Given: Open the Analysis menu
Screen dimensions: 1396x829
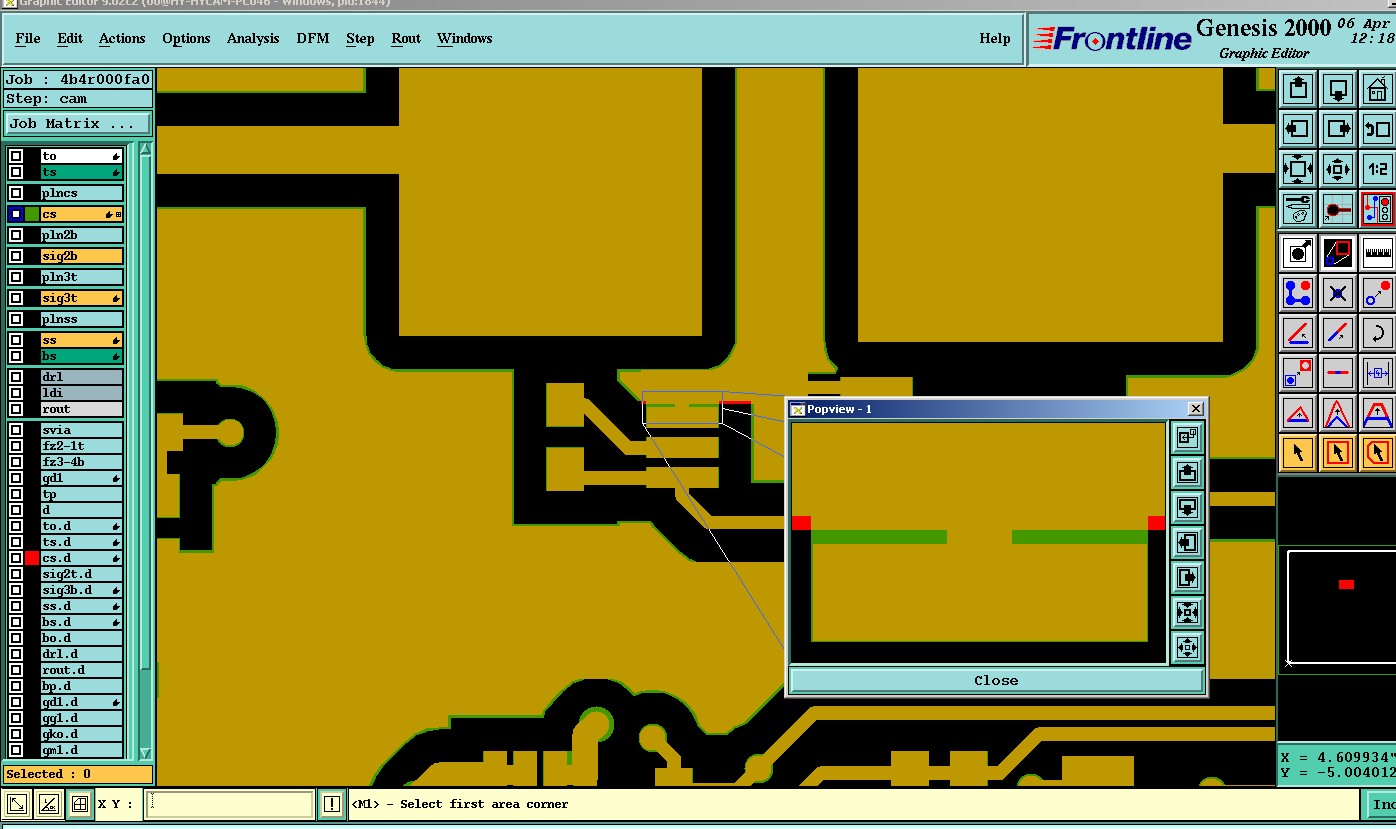Looking at the screenshot, I should (253, 38).
